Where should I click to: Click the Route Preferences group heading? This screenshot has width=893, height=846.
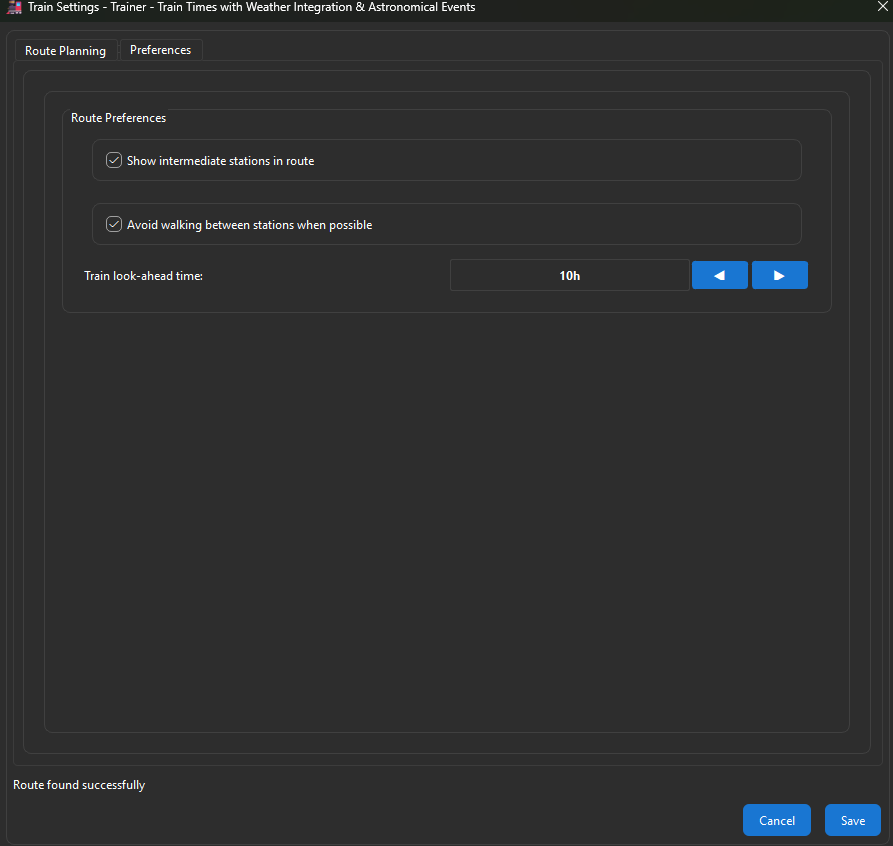[118, 118]
